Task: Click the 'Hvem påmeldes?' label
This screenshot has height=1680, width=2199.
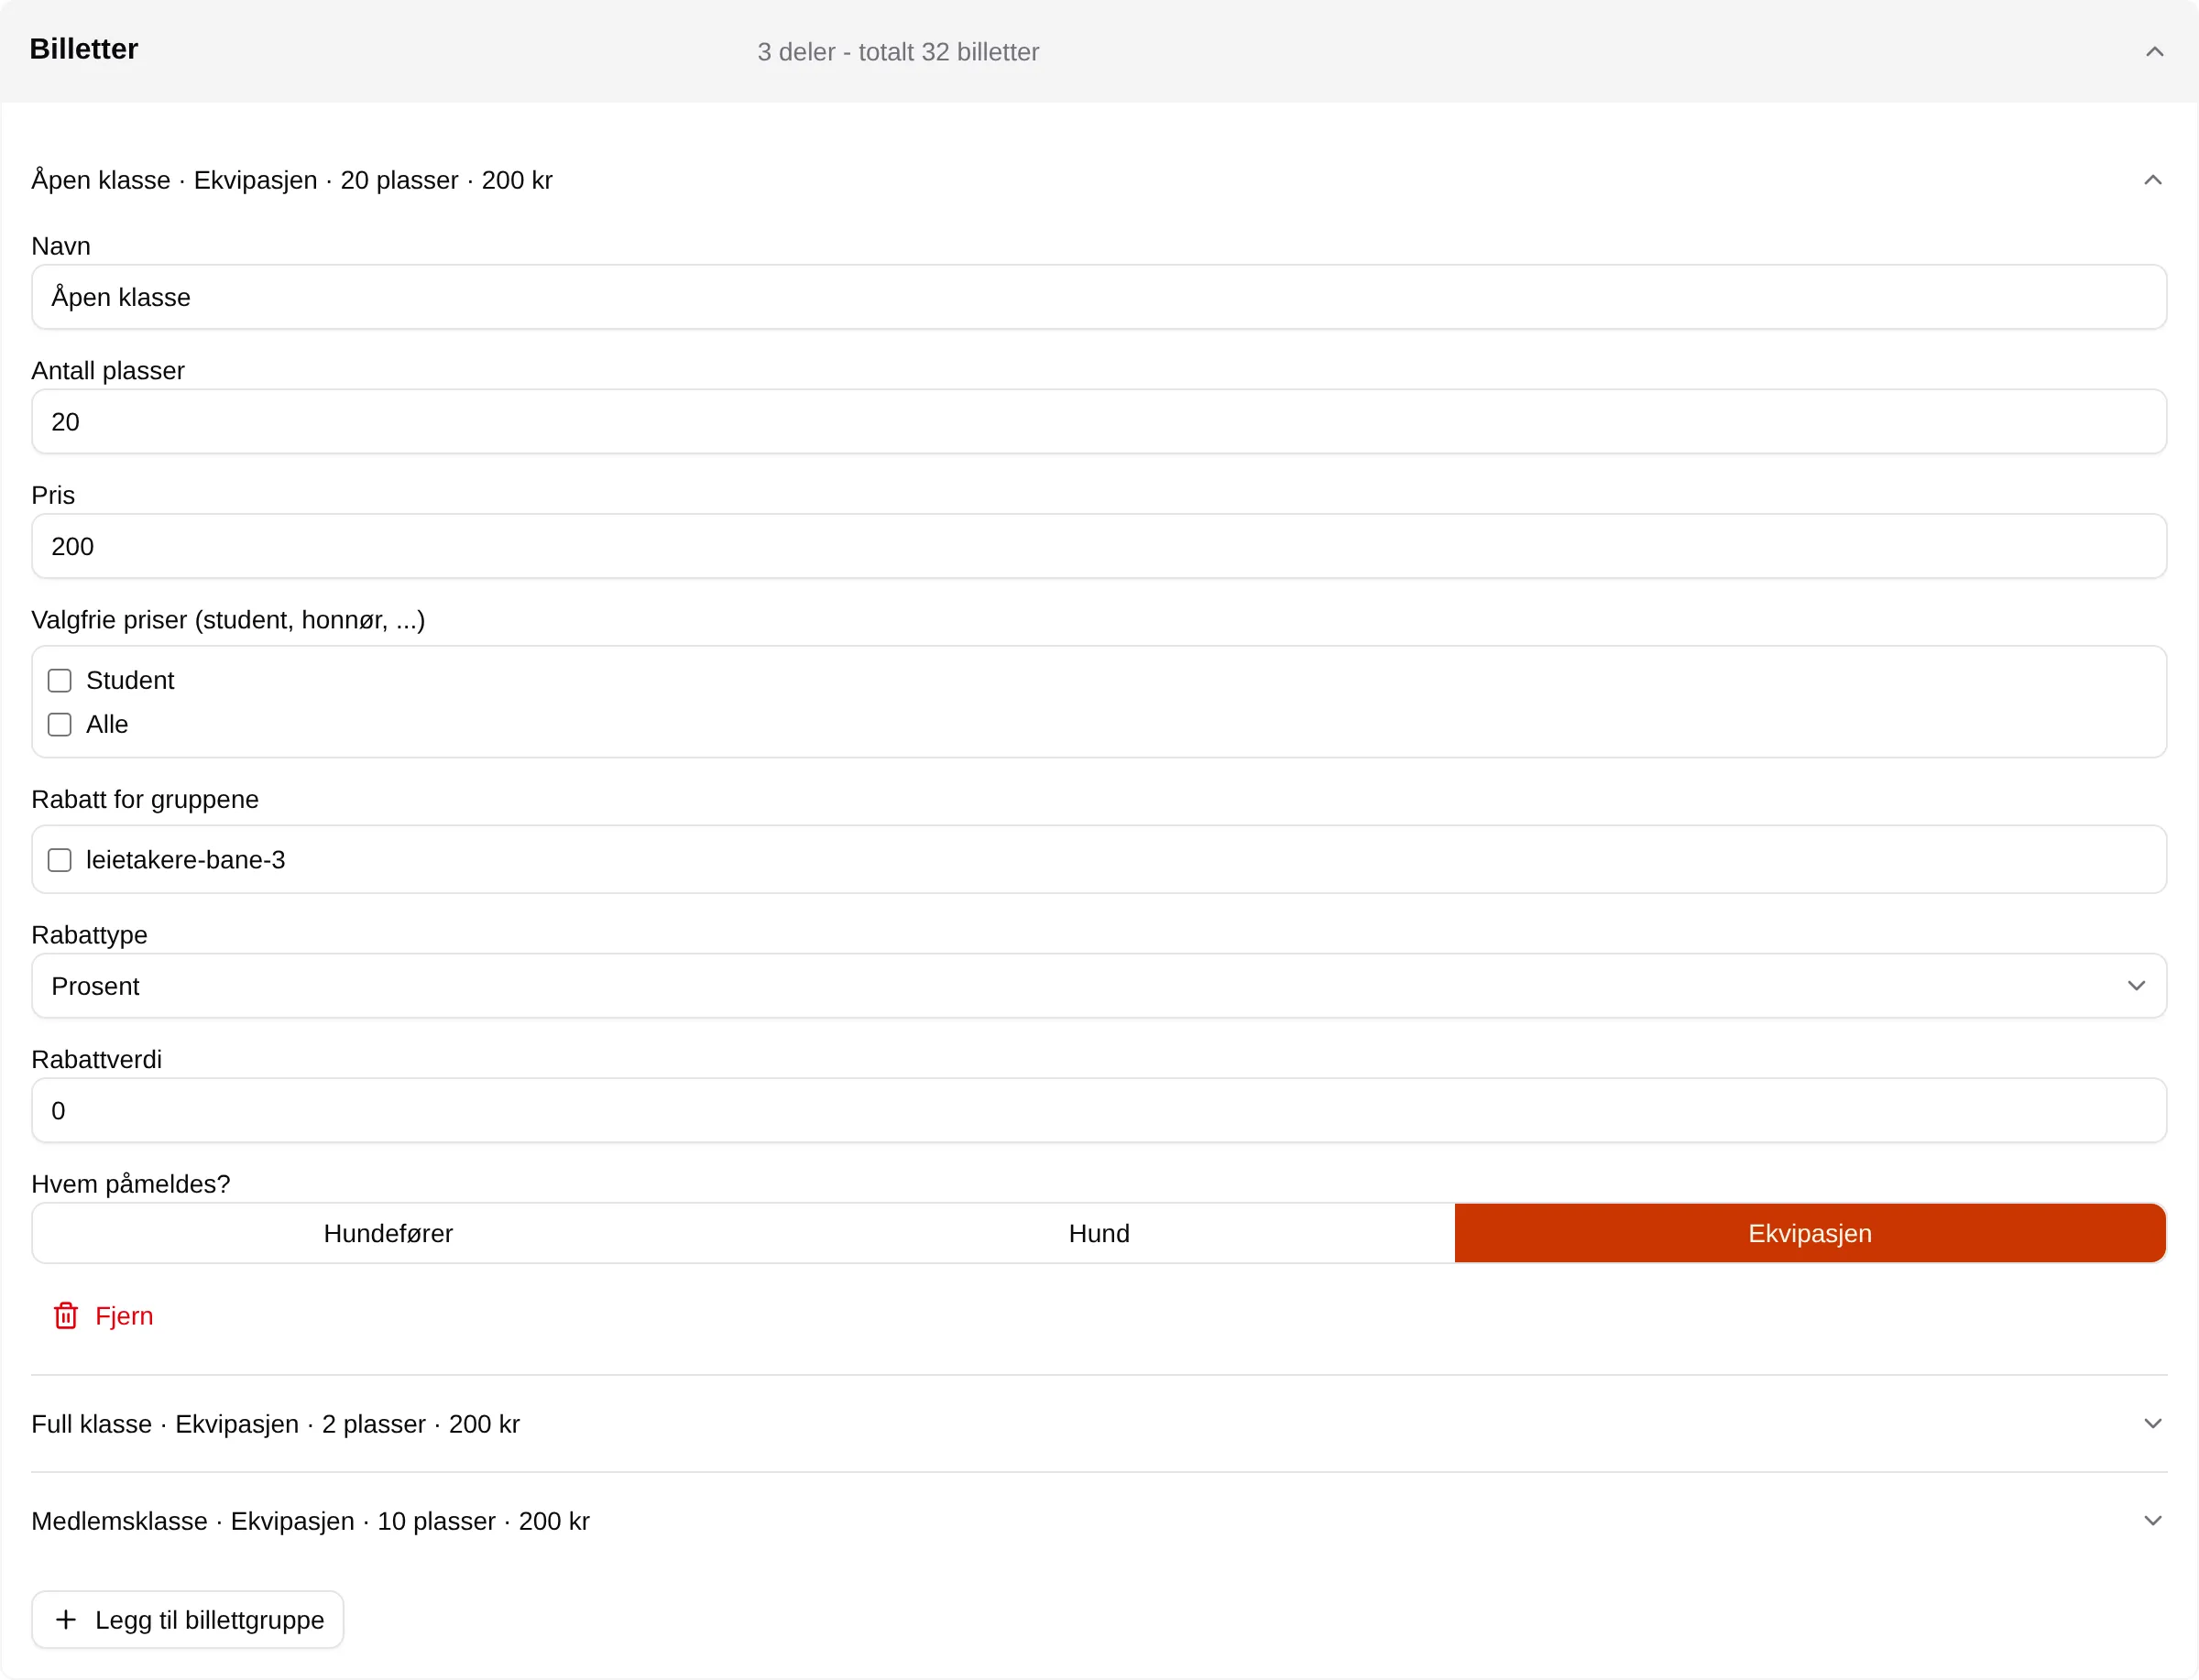Action: point(131,1184)
